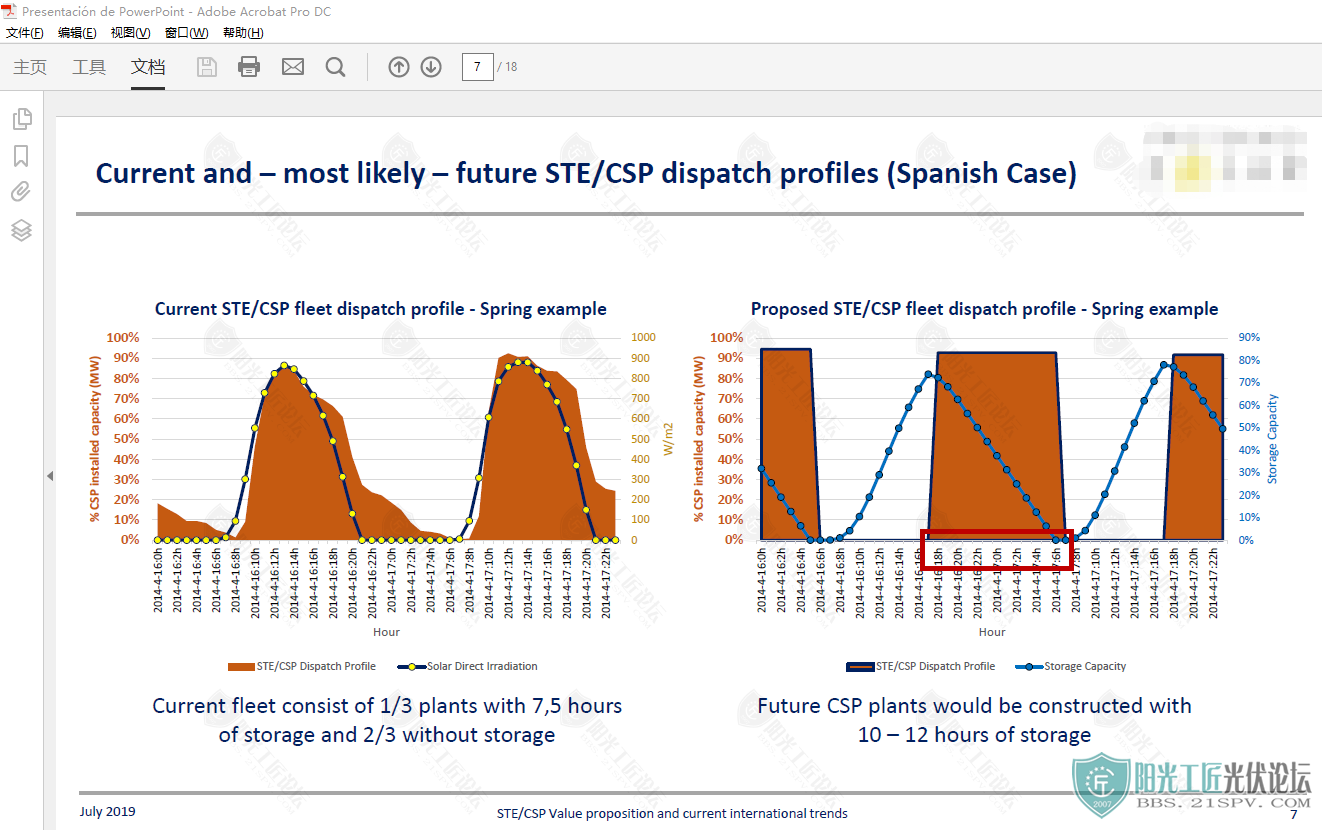
Task: Click the page number input field
Action: click(477, 67)
